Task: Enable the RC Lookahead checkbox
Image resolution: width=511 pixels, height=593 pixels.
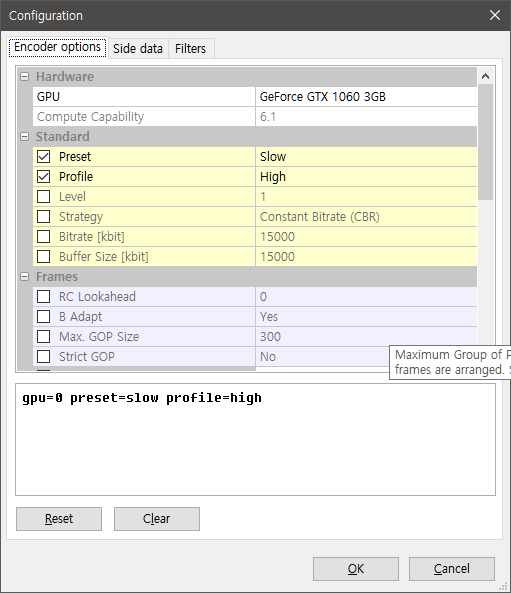Action: (43, 297)
